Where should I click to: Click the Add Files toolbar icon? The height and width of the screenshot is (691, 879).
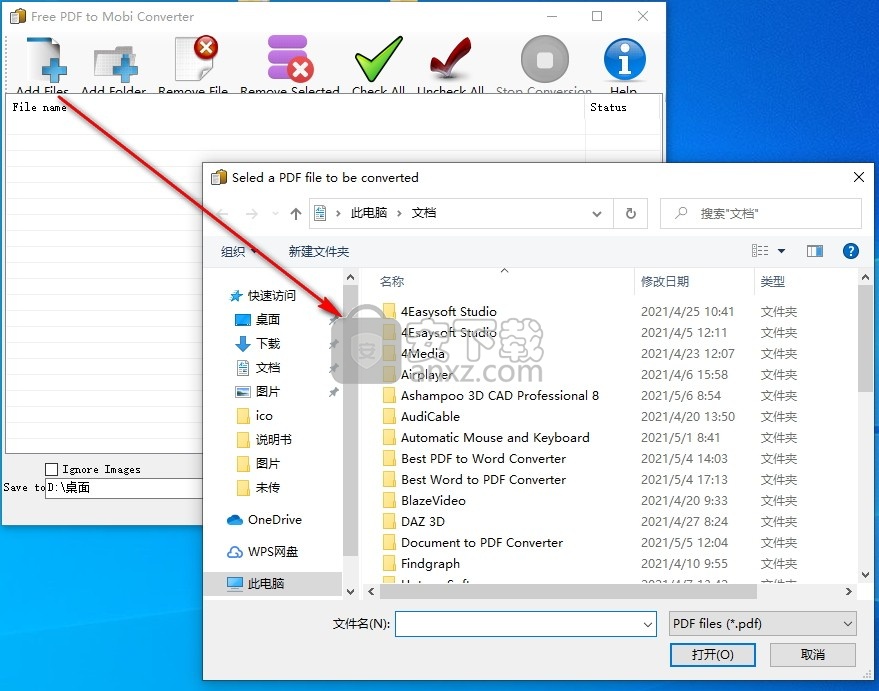pos(46,61)
